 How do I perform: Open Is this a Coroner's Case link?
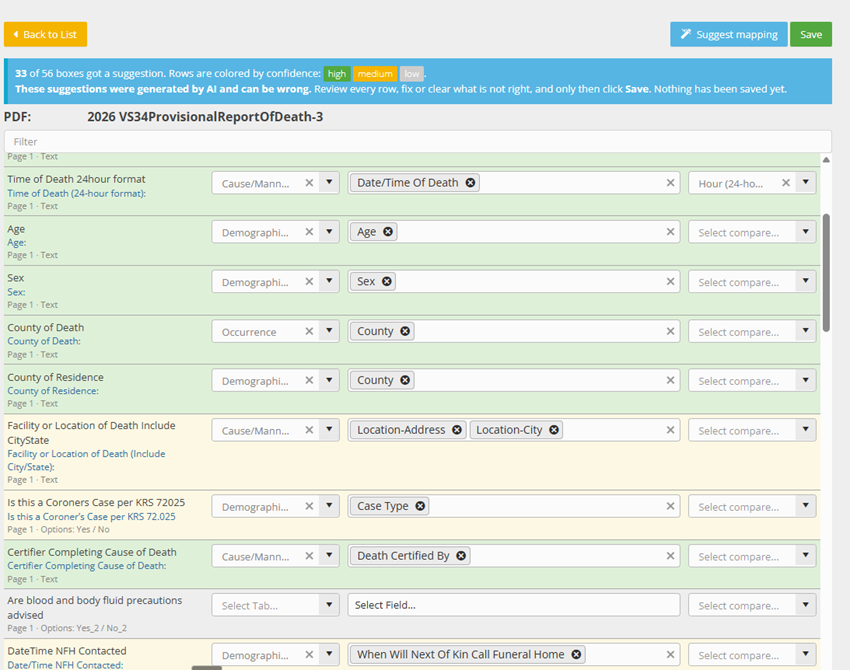coord(91,517)
